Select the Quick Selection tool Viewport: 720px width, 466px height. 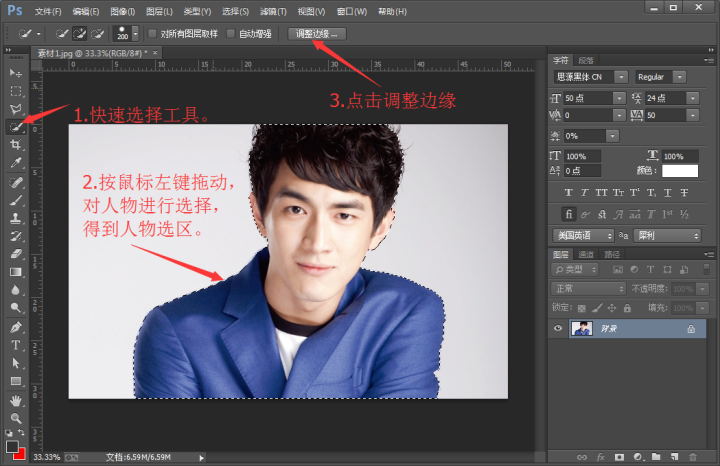(16, 127)
